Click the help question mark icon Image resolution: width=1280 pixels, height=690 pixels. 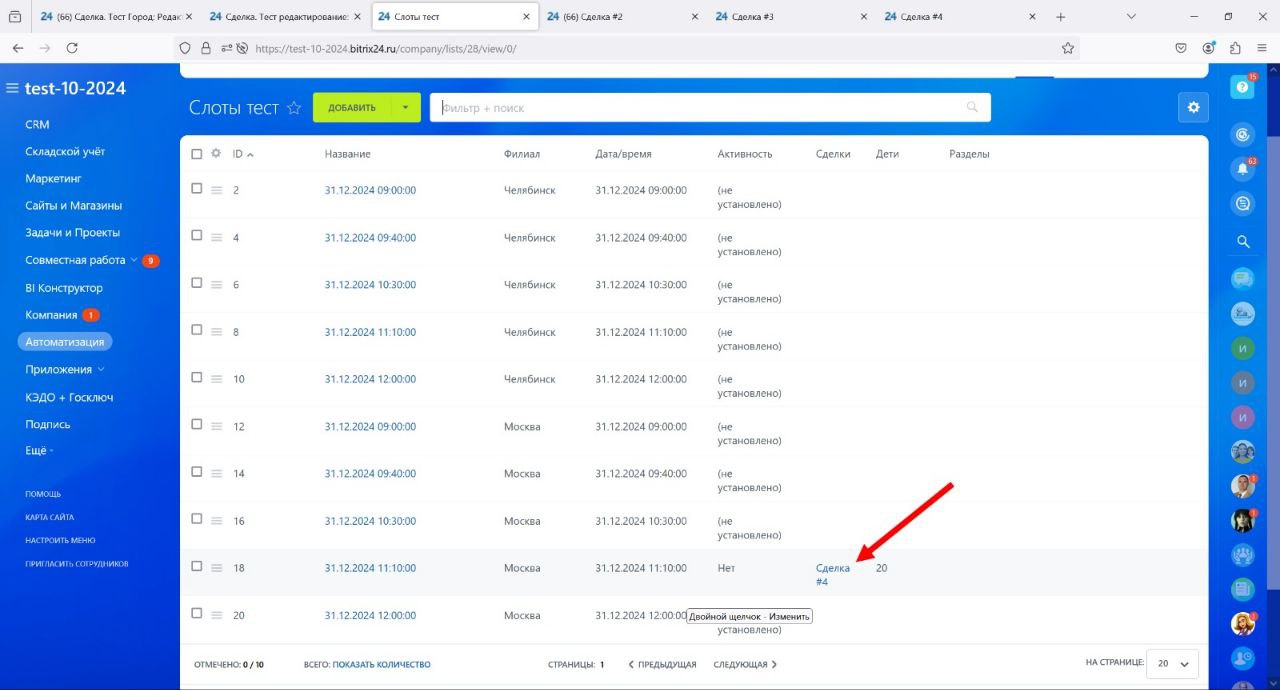[x=1242, y=88]
